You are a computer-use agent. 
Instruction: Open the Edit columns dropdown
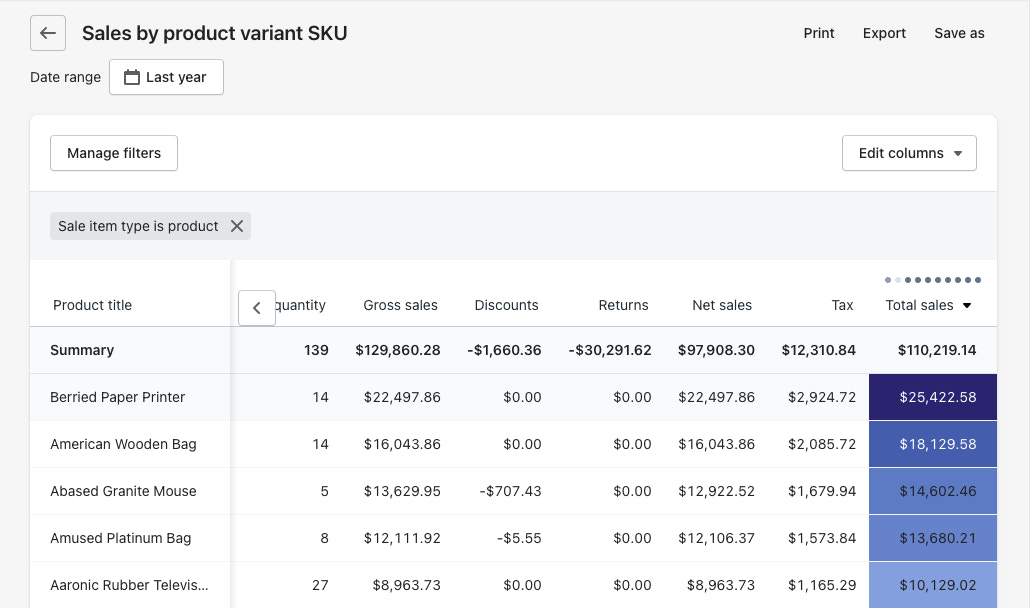909,153
